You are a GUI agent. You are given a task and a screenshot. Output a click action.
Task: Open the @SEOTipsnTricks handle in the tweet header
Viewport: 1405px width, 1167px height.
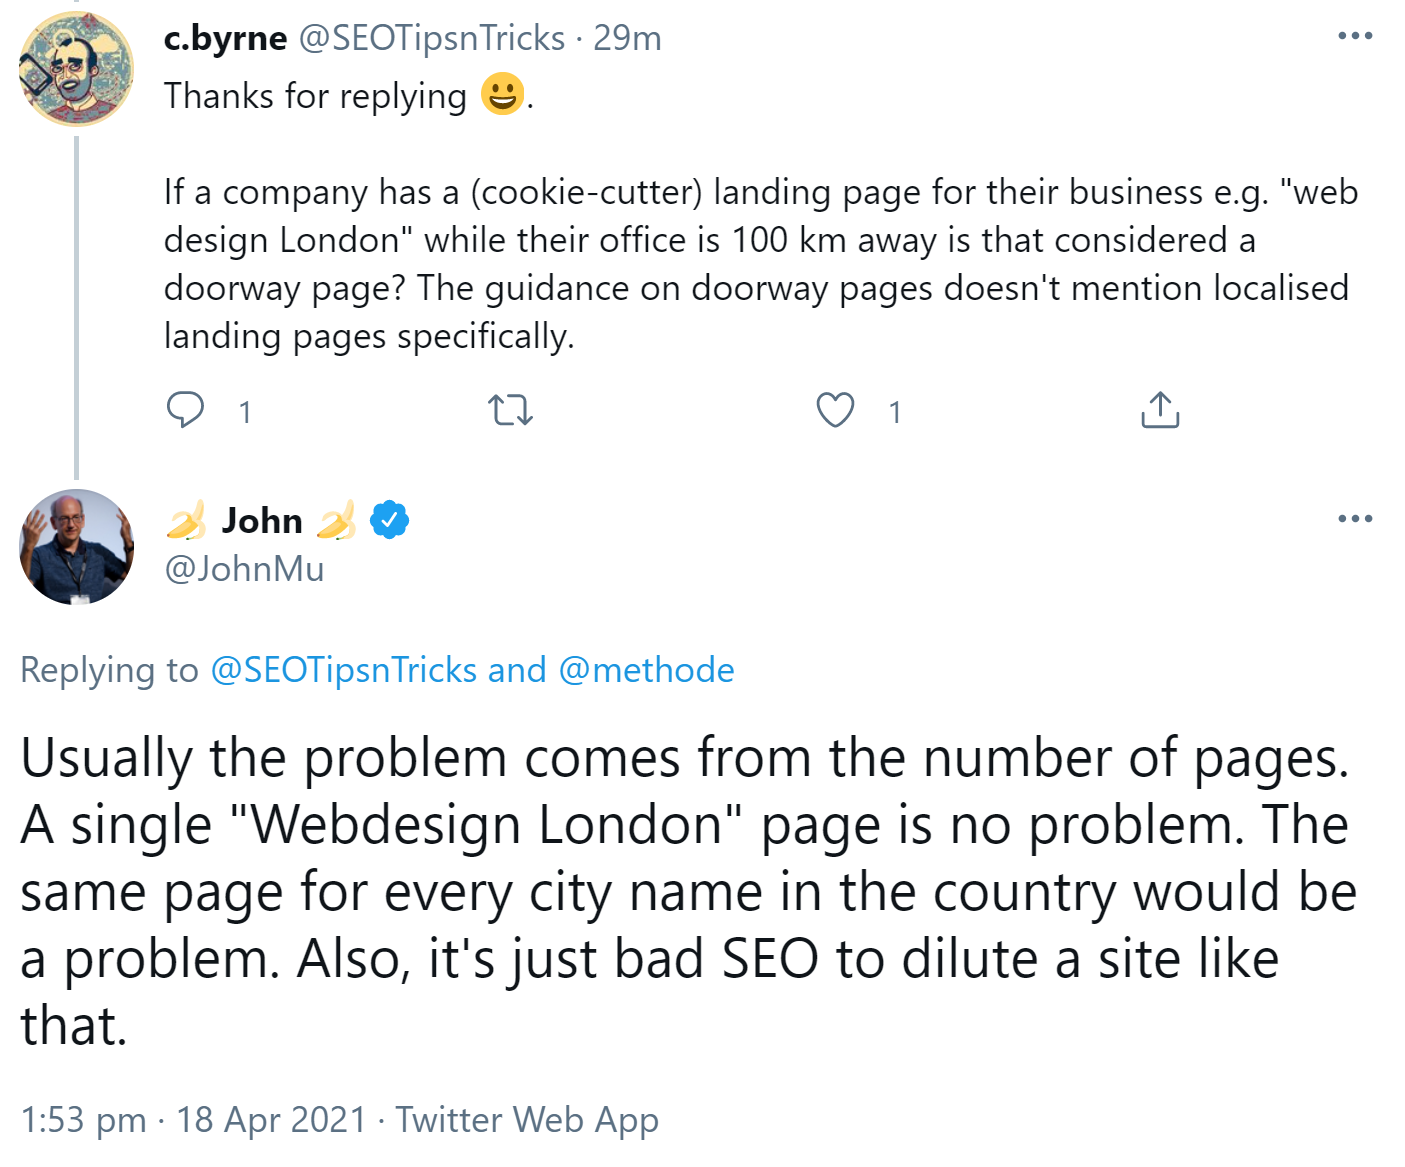point(432,38)
